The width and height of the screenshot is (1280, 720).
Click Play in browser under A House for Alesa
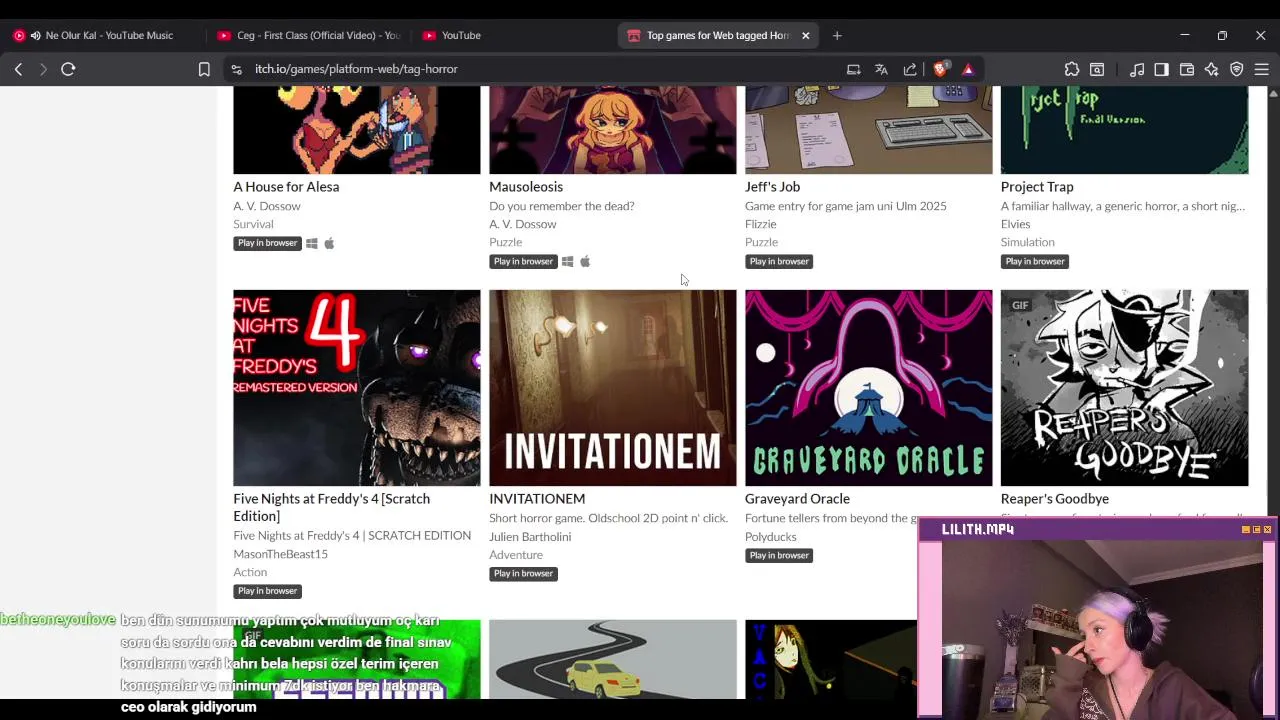point(267,243)
